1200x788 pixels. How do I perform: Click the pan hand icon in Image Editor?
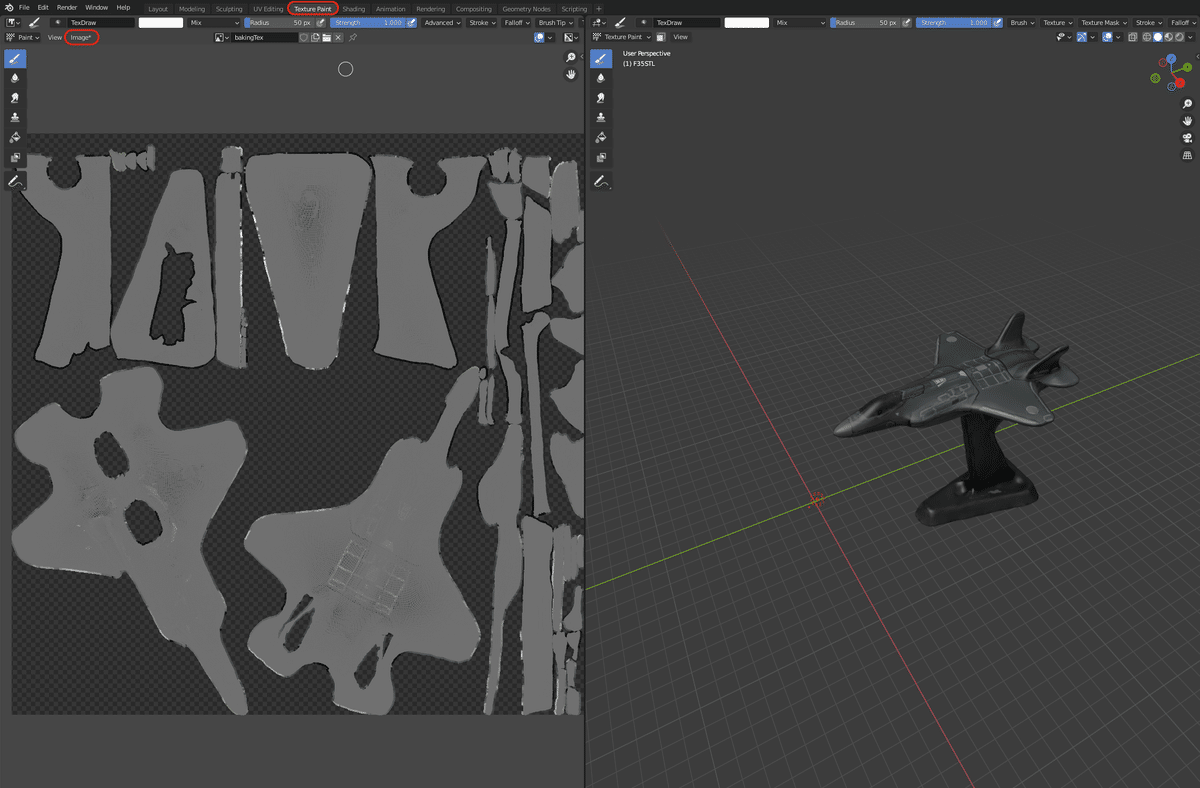point(571,74)
